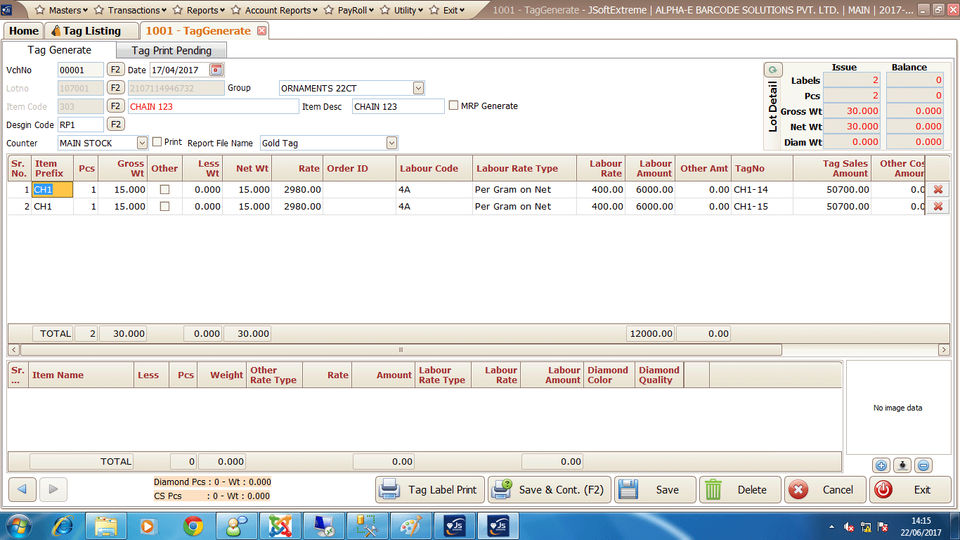
Task: Click the Exit button
Action: point(910,489)
